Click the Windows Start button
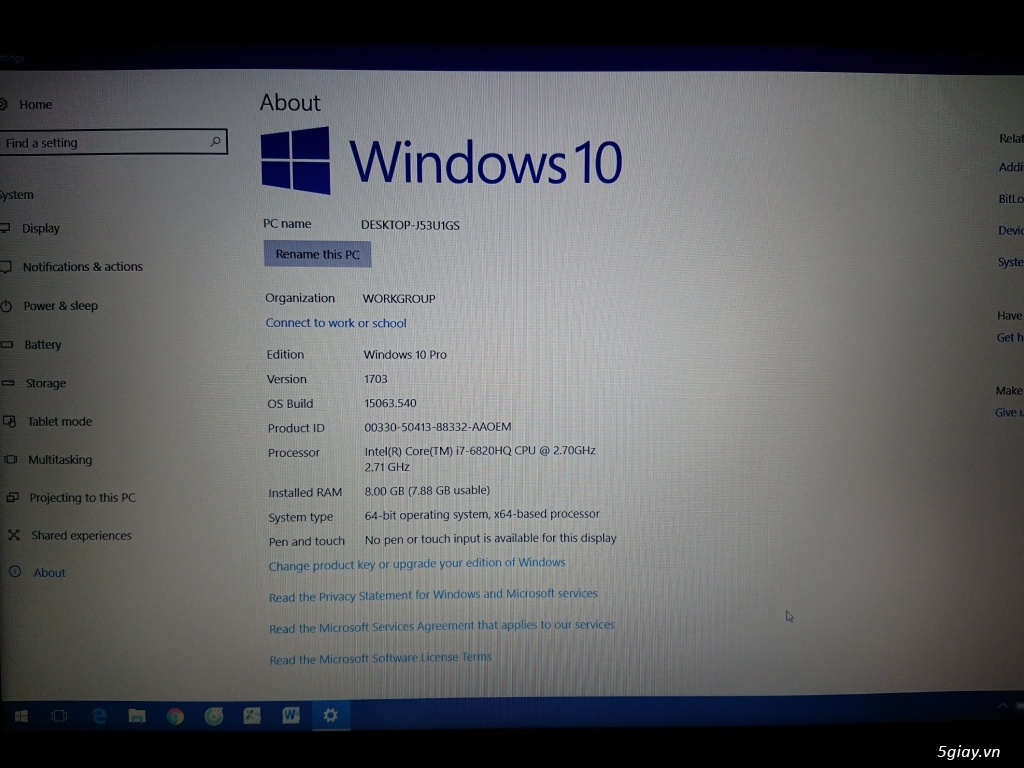 (21, 716)
